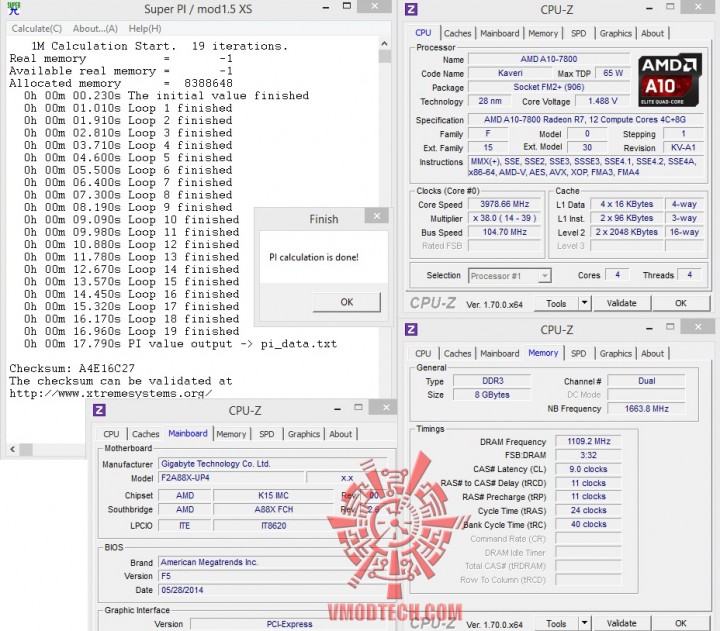Click Tools button in top CPU-Z window
Viewport: 720px width, 631px height.
click(x=556, y=304)
